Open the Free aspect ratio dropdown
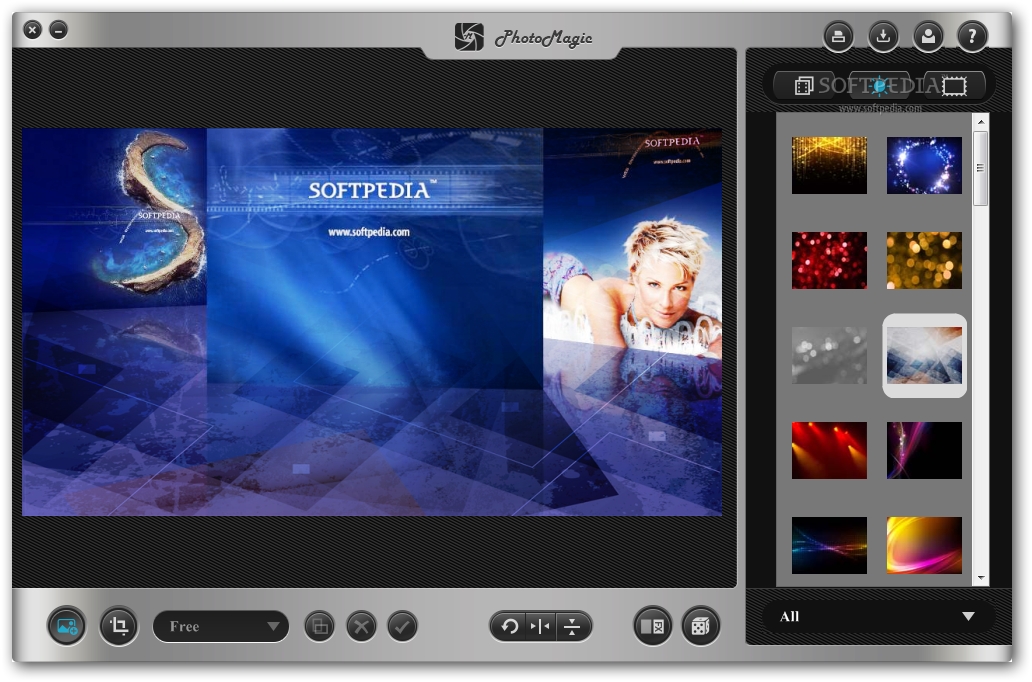The image size is (1032, 682). tap(221, 627)
